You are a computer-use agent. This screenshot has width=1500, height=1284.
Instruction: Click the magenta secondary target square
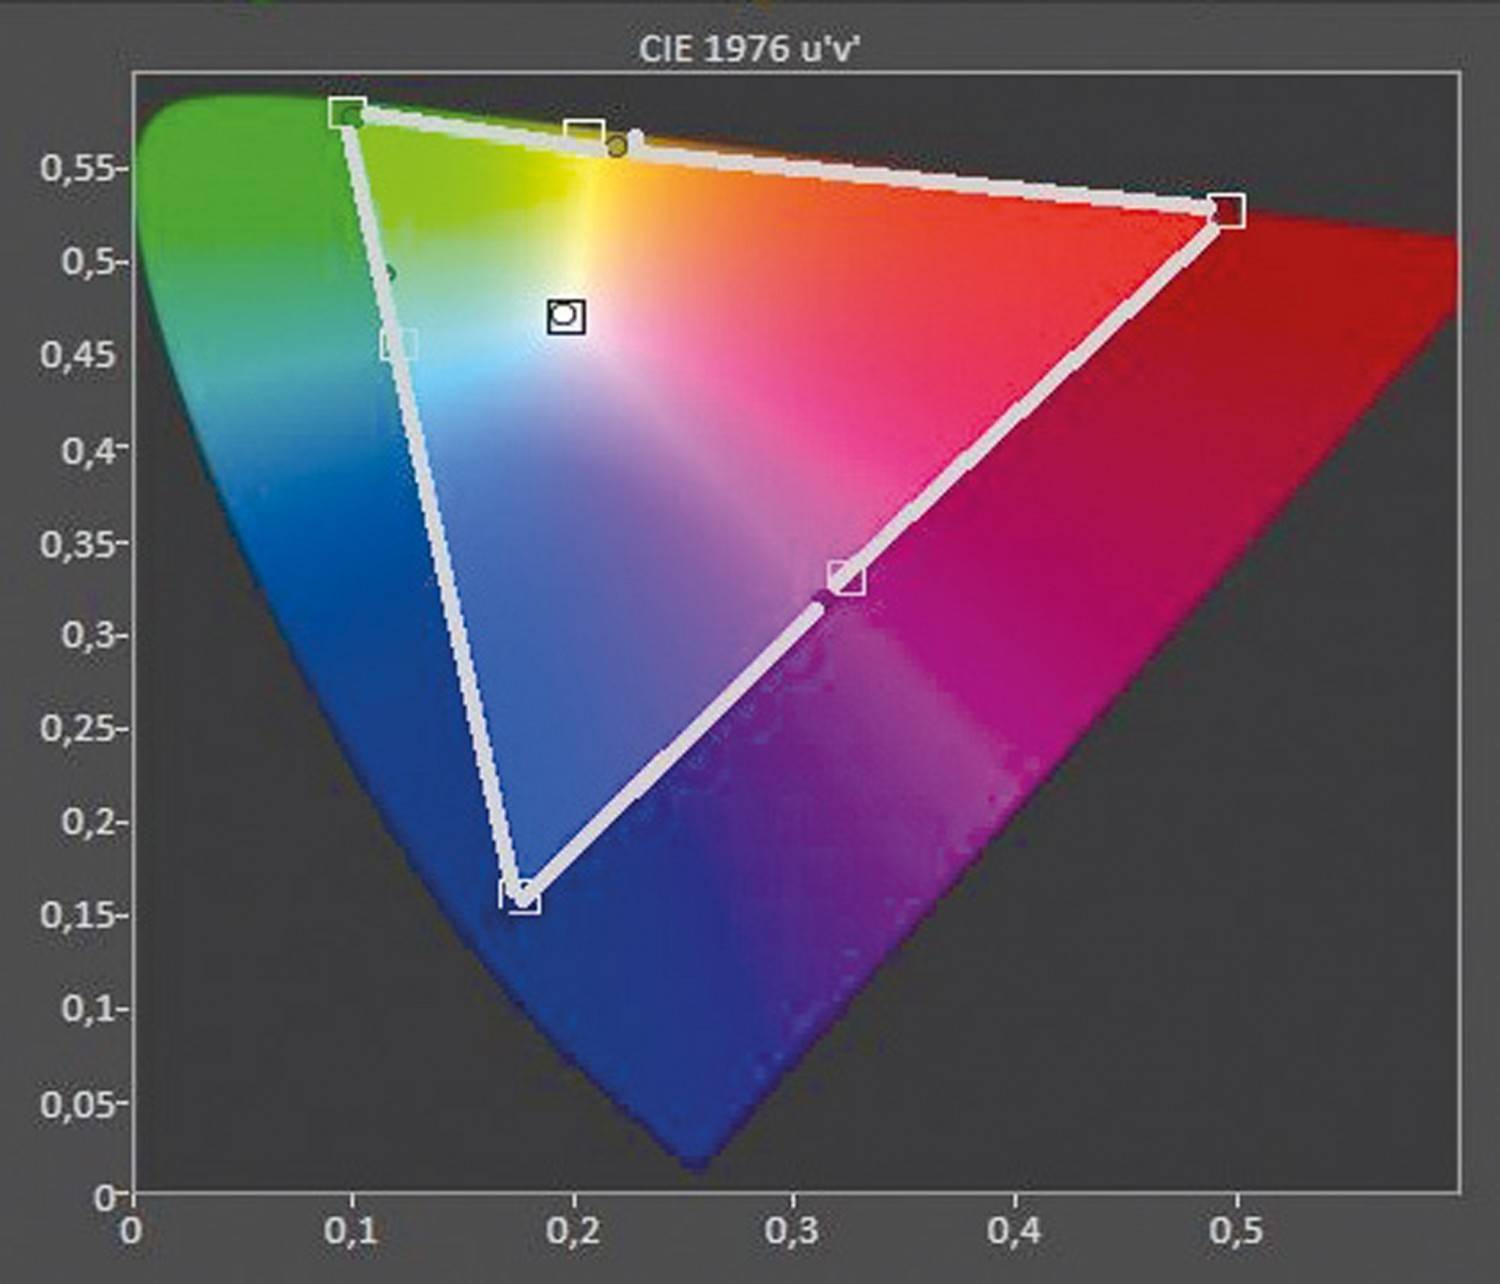[846, 577]
